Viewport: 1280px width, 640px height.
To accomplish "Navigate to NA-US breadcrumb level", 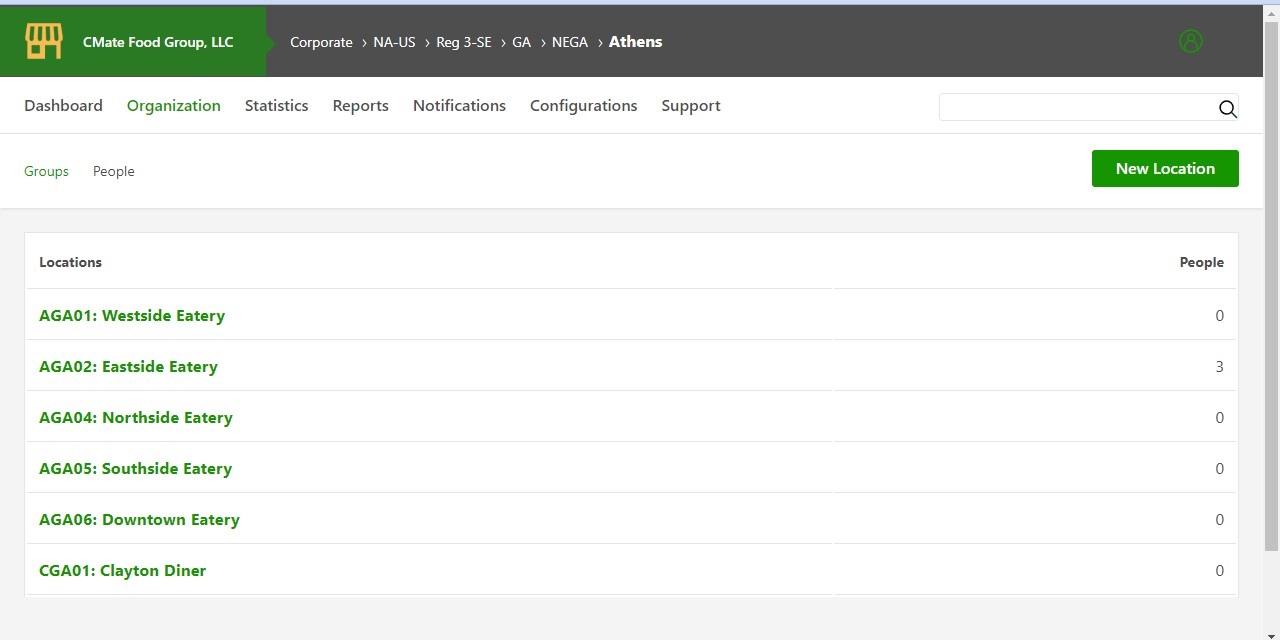I will click(x=394, y=42).
